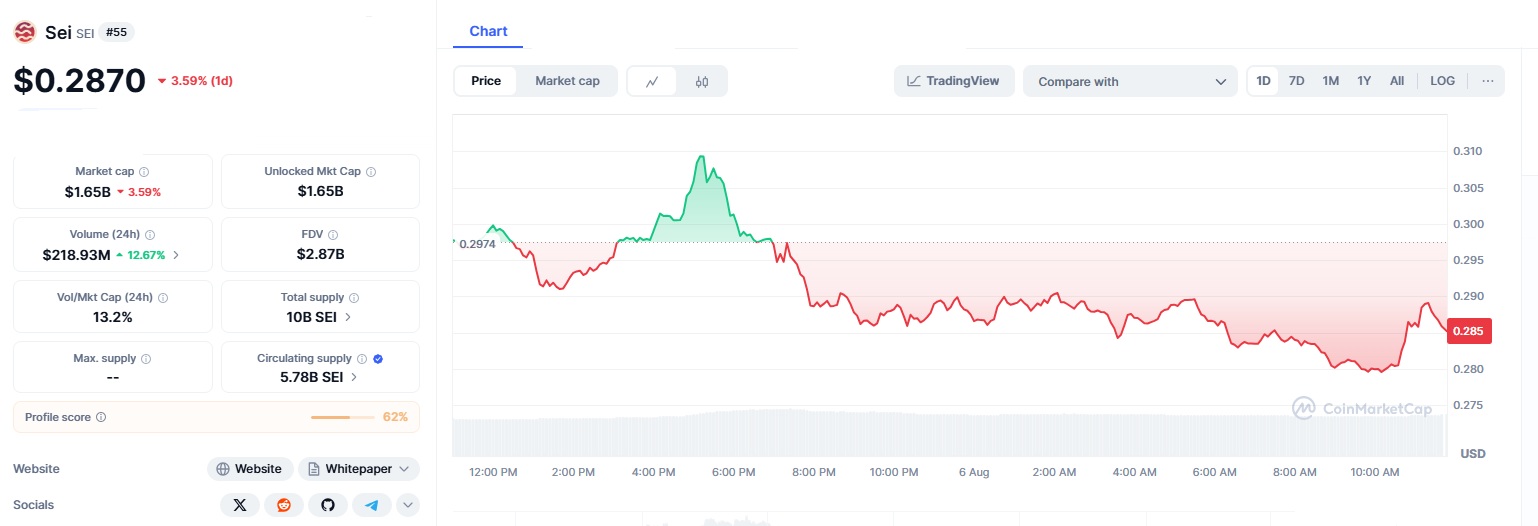
Task: Click the USD currency label
Action: click(1472, 454)
